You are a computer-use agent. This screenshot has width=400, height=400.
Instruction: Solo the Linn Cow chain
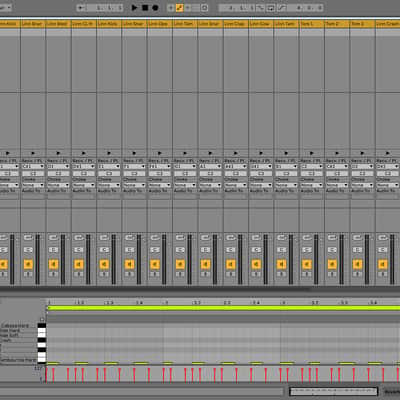coord(256,274)
